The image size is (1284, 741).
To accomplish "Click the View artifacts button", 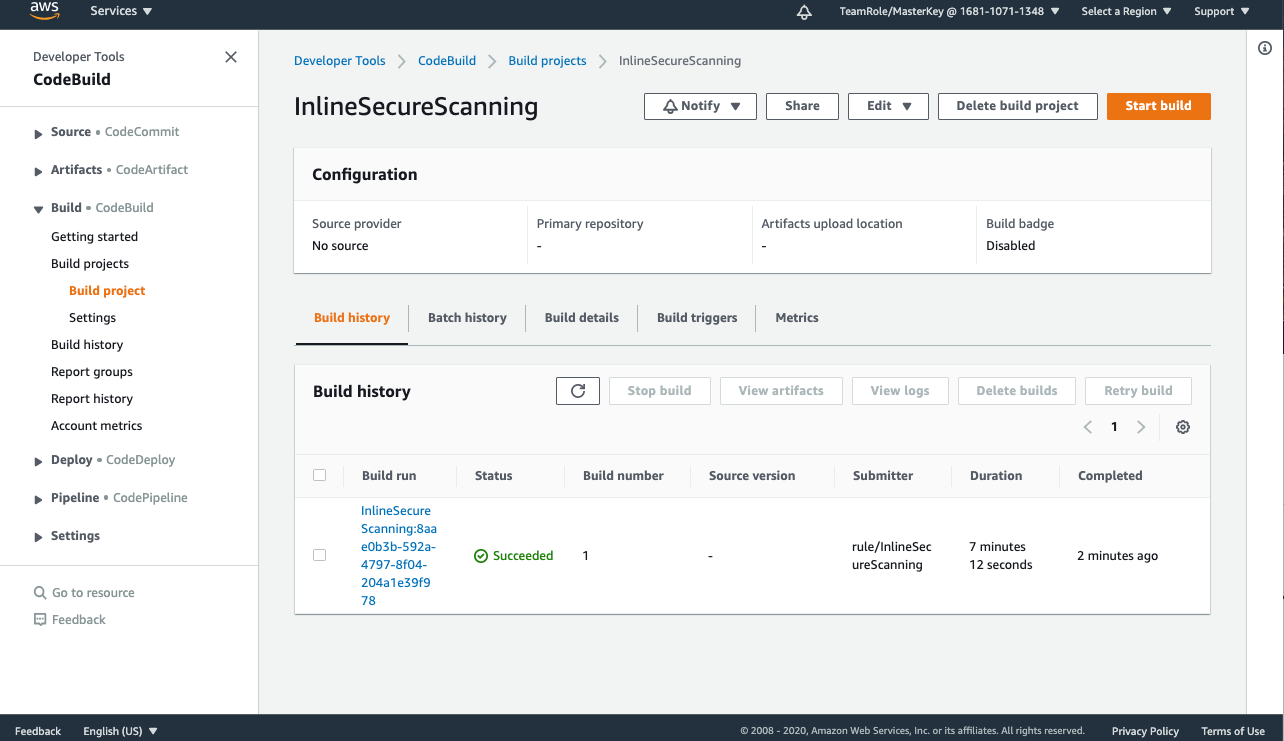I will [781, 391].
